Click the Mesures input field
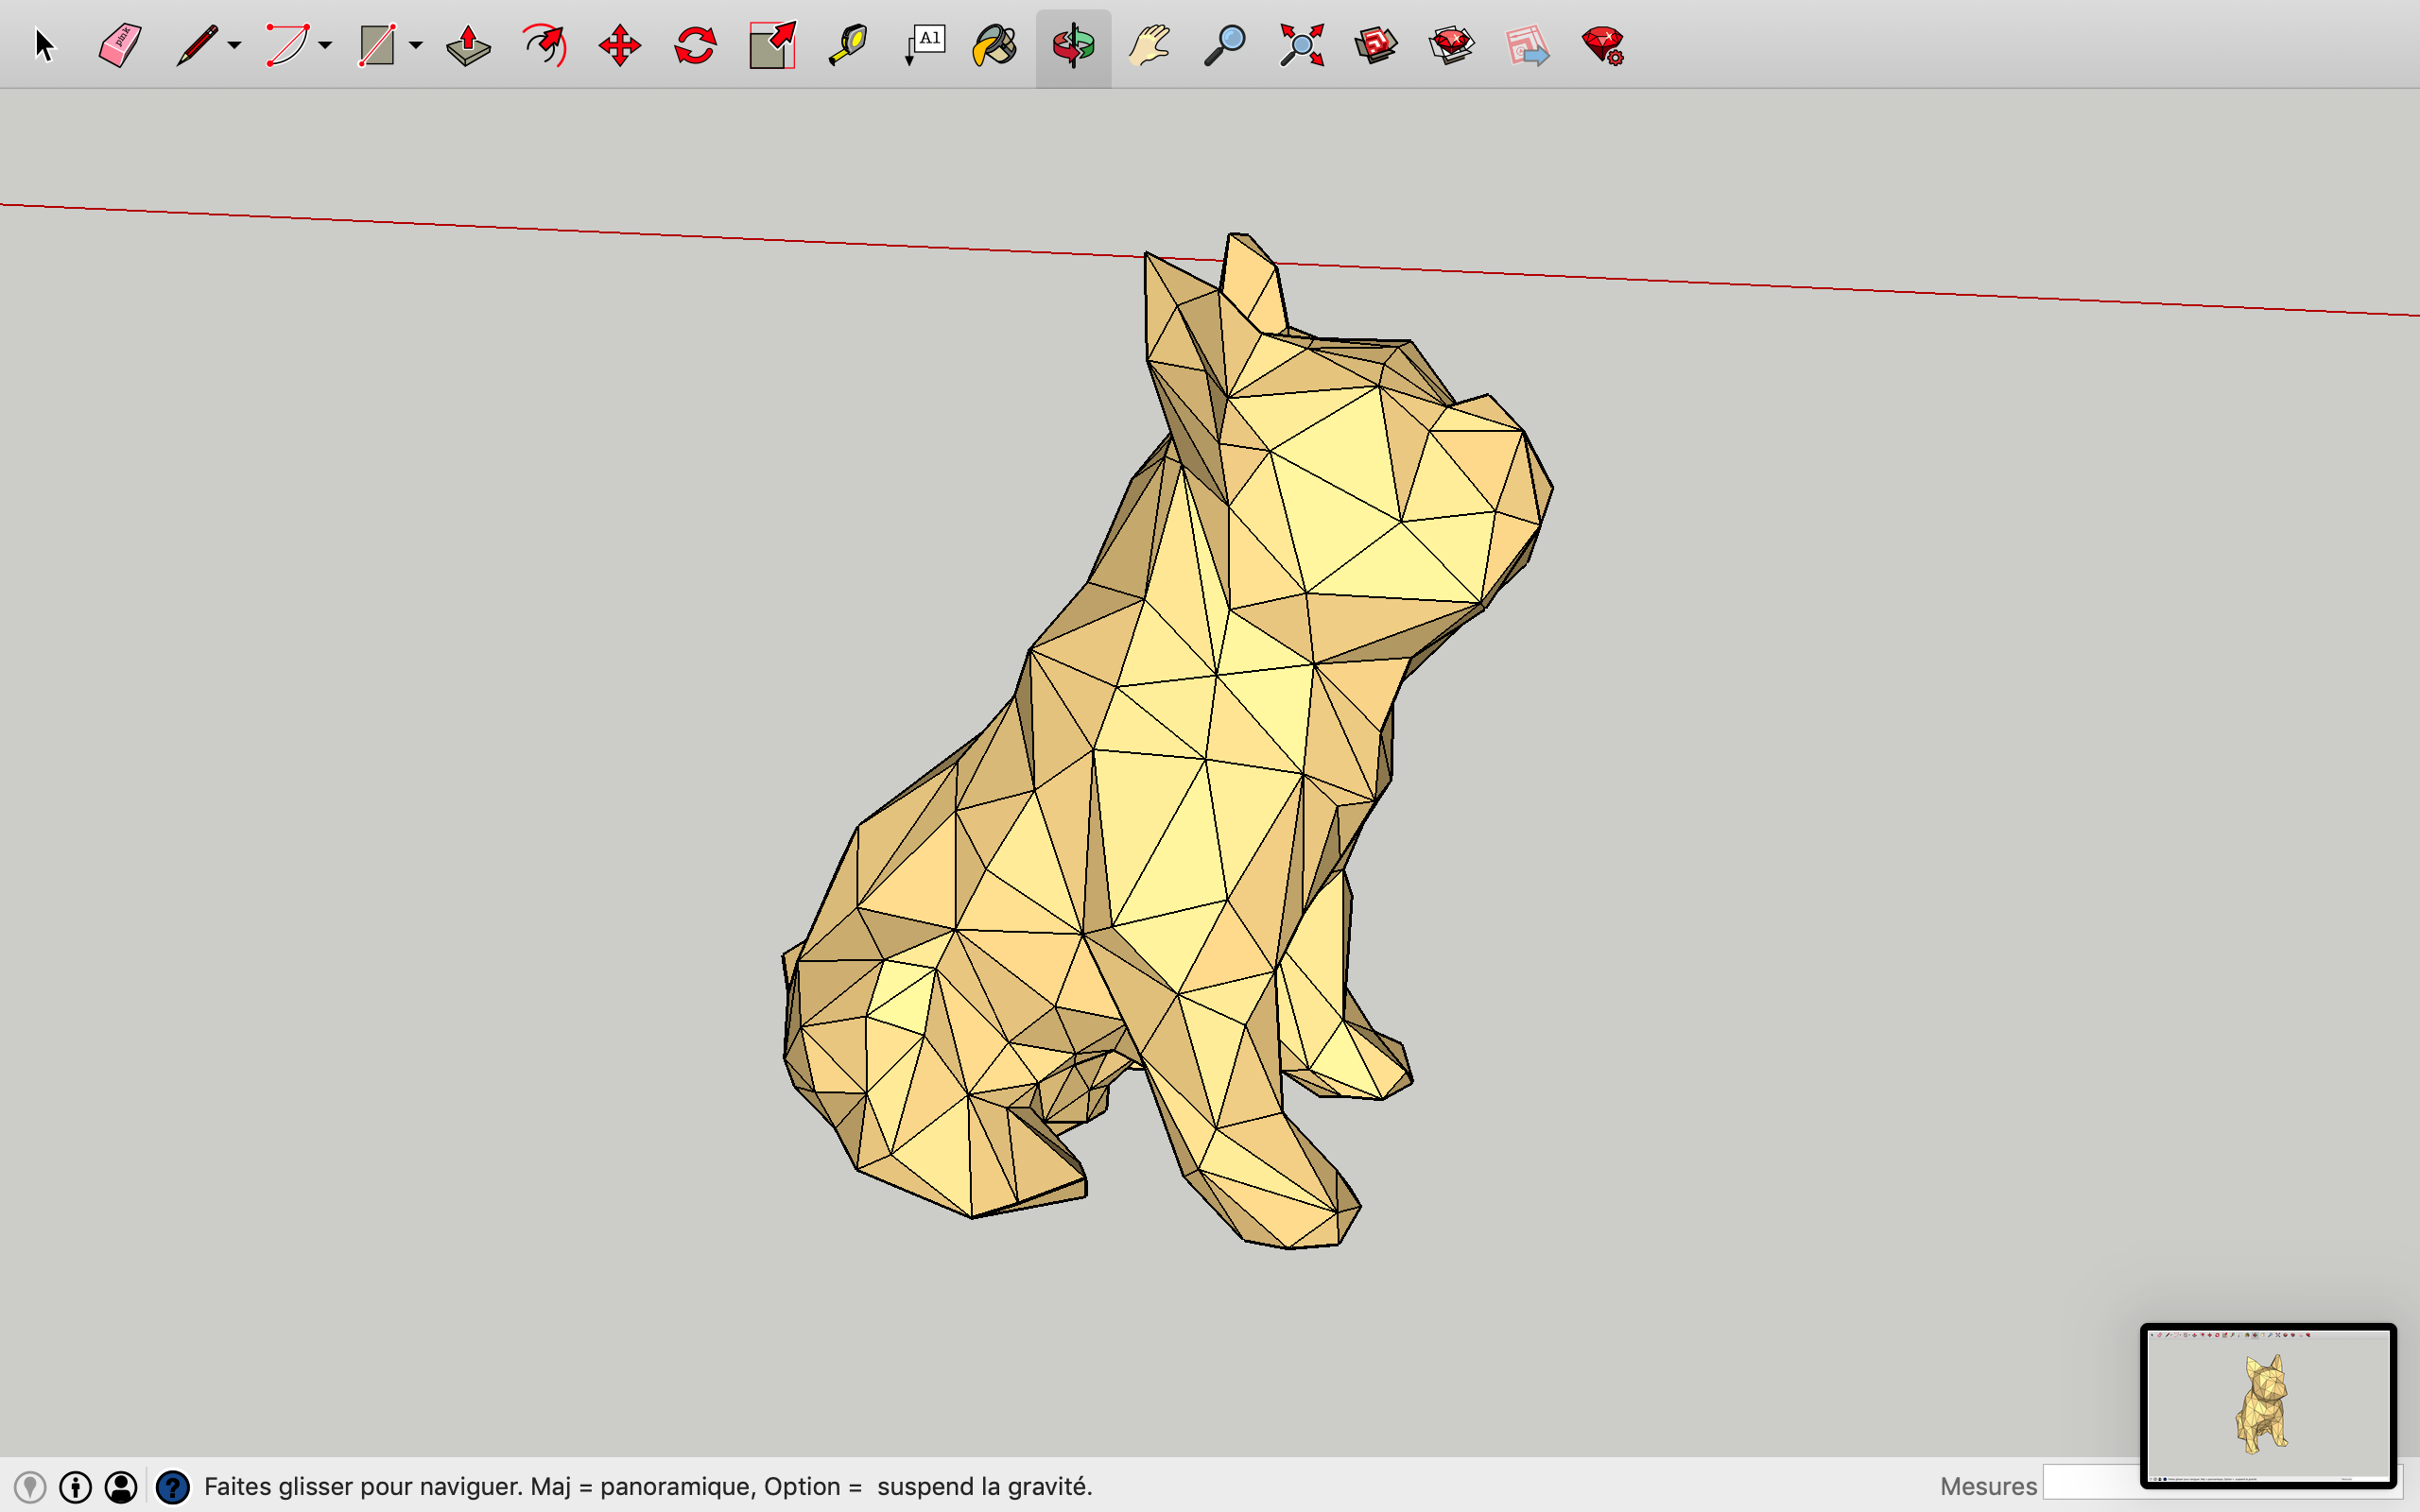Image resolution: width=2420 pixels, height=1512 pixels. tap(2090, 1482)
